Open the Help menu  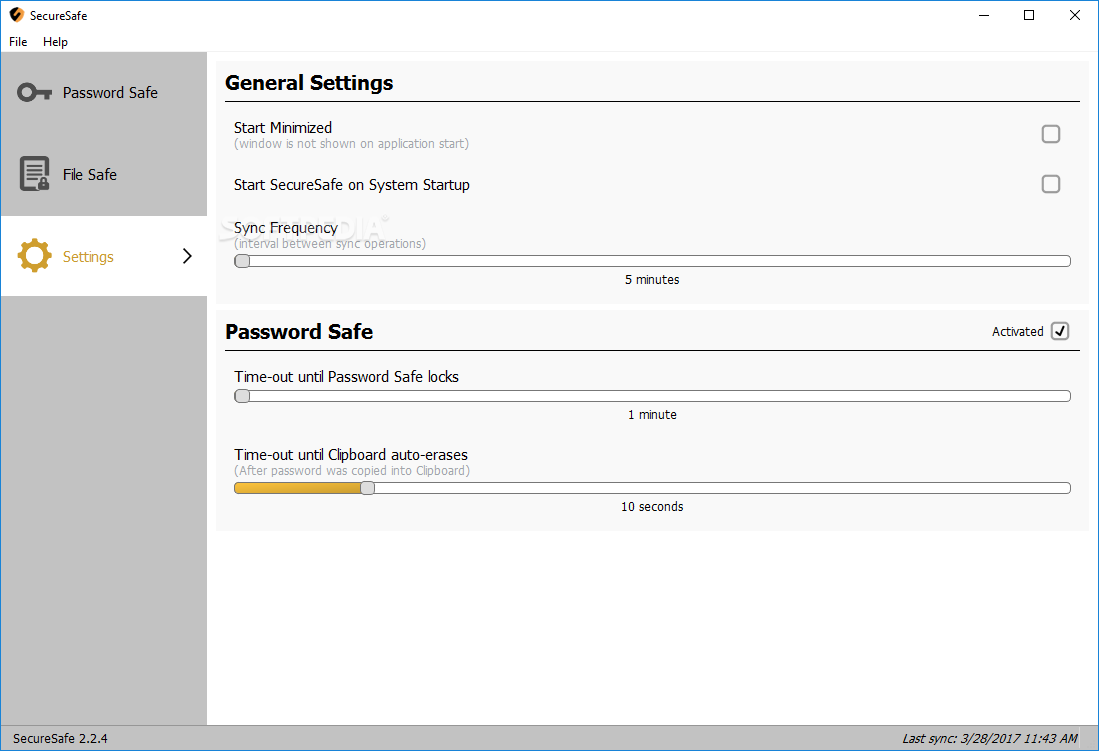(55, 41)
